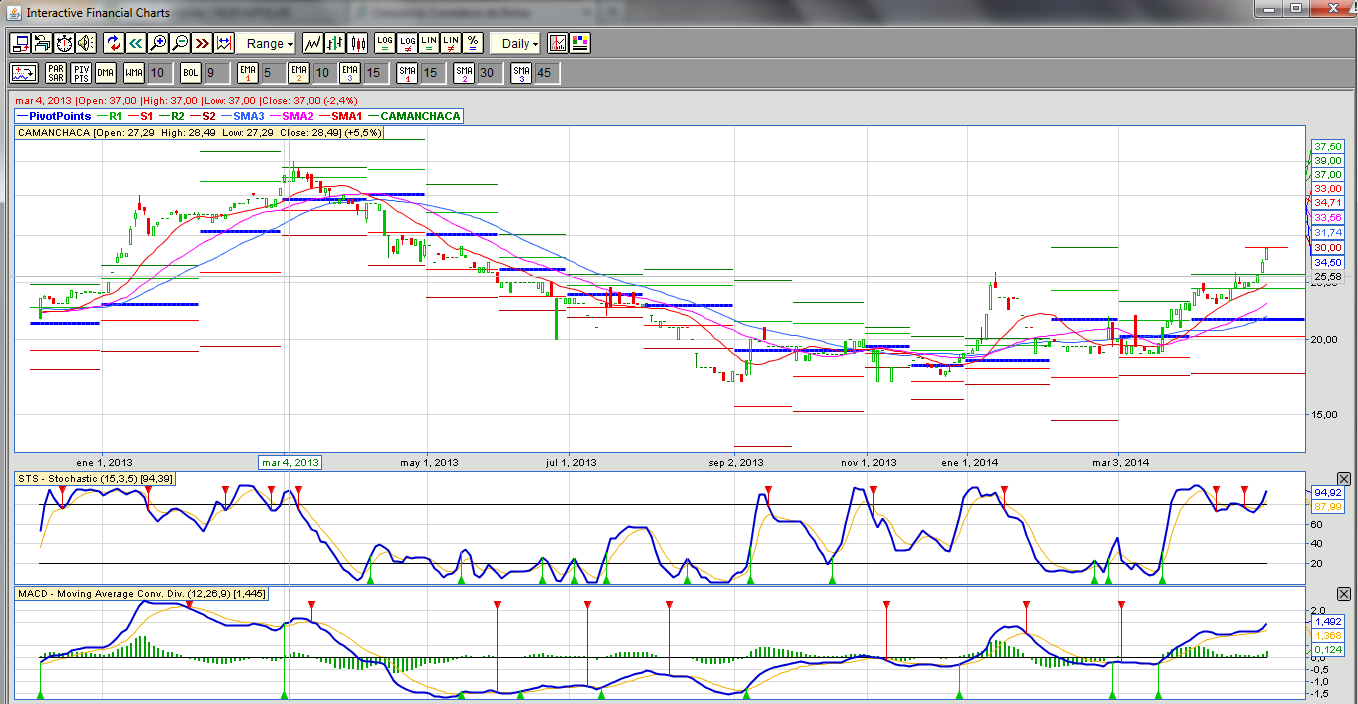Toggle the Pivot Points indicator
The height and width of the screenshot is (704, 1358).
pos(81,73)
